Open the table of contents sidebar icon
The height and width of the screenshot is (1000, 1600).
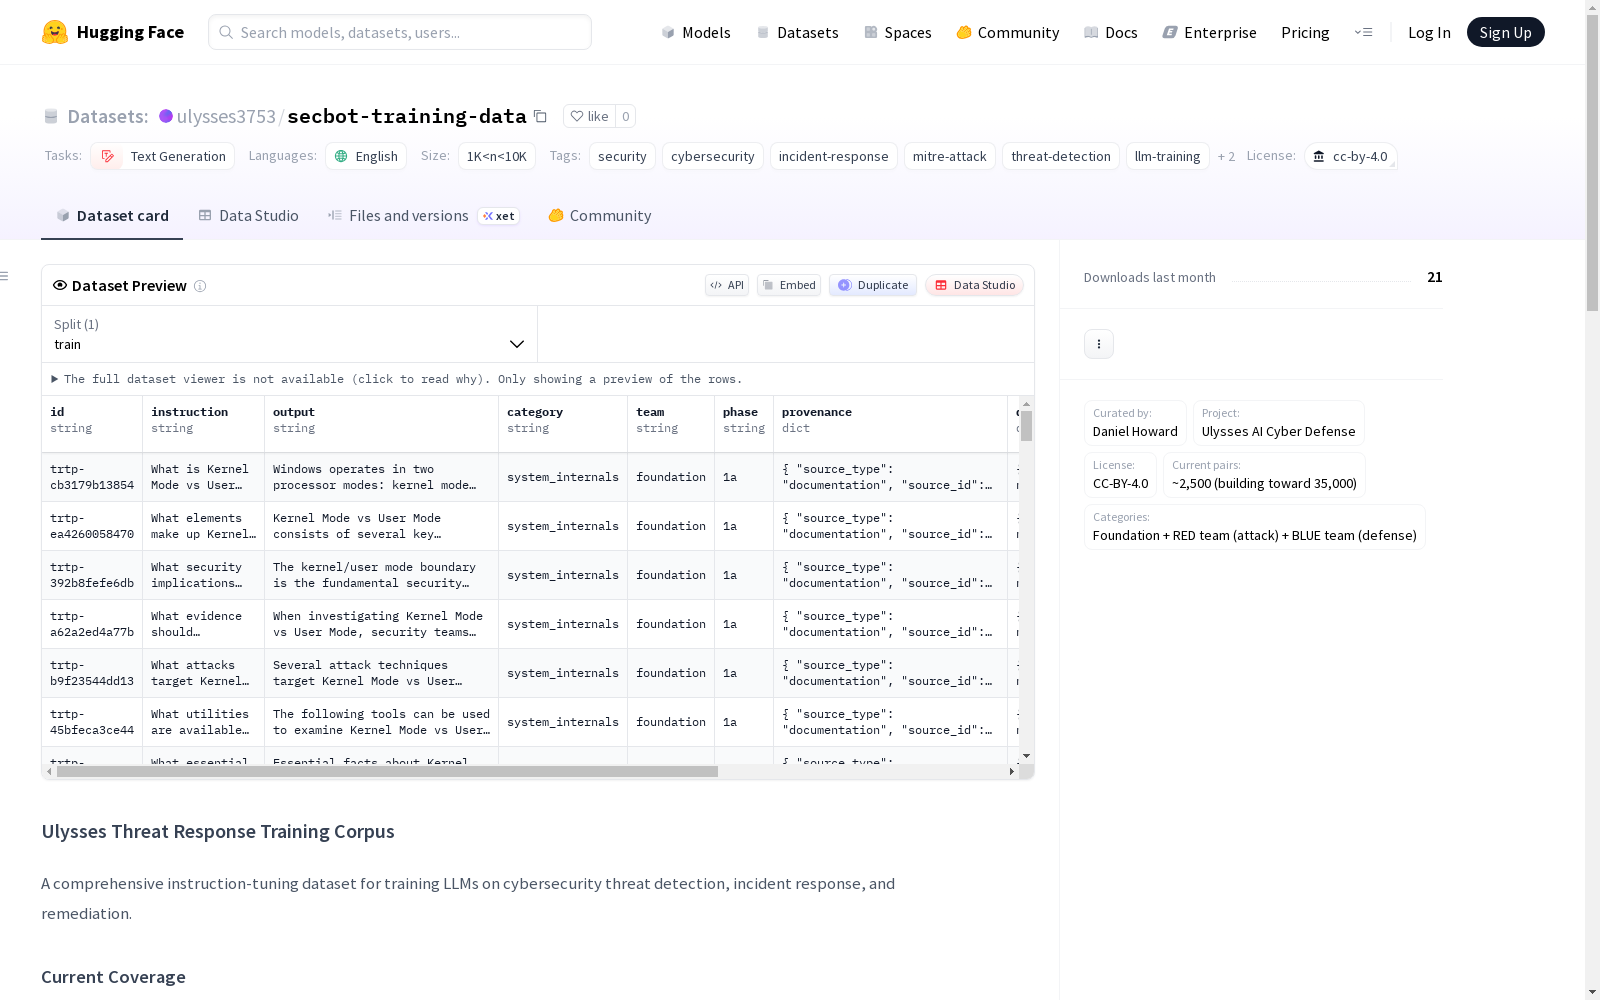pos(5,276)
